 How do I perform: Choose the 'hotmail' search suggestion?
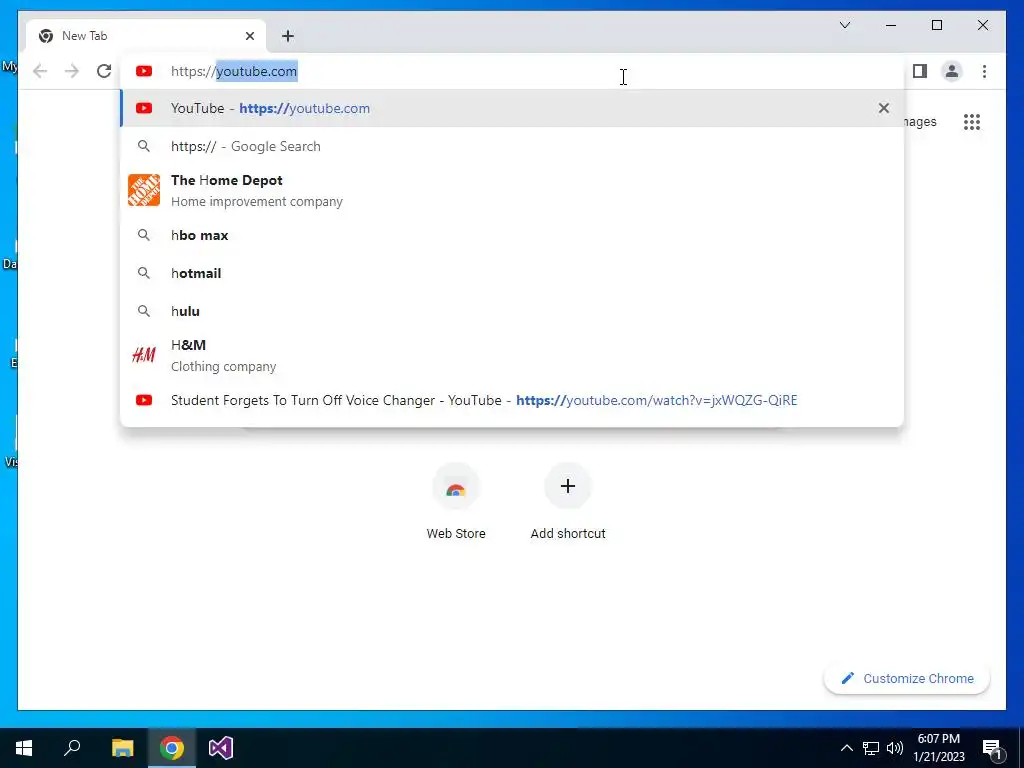tap(512, 273)
